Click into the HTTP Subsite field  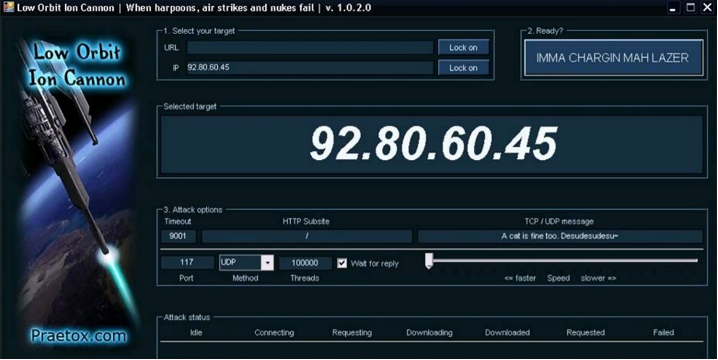307,236
